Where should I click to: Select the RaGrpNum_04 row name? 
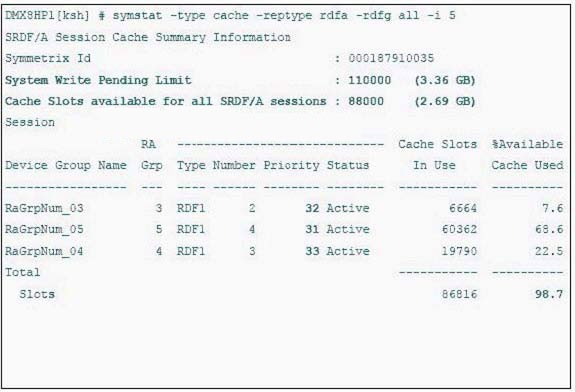tap(44, 252)
